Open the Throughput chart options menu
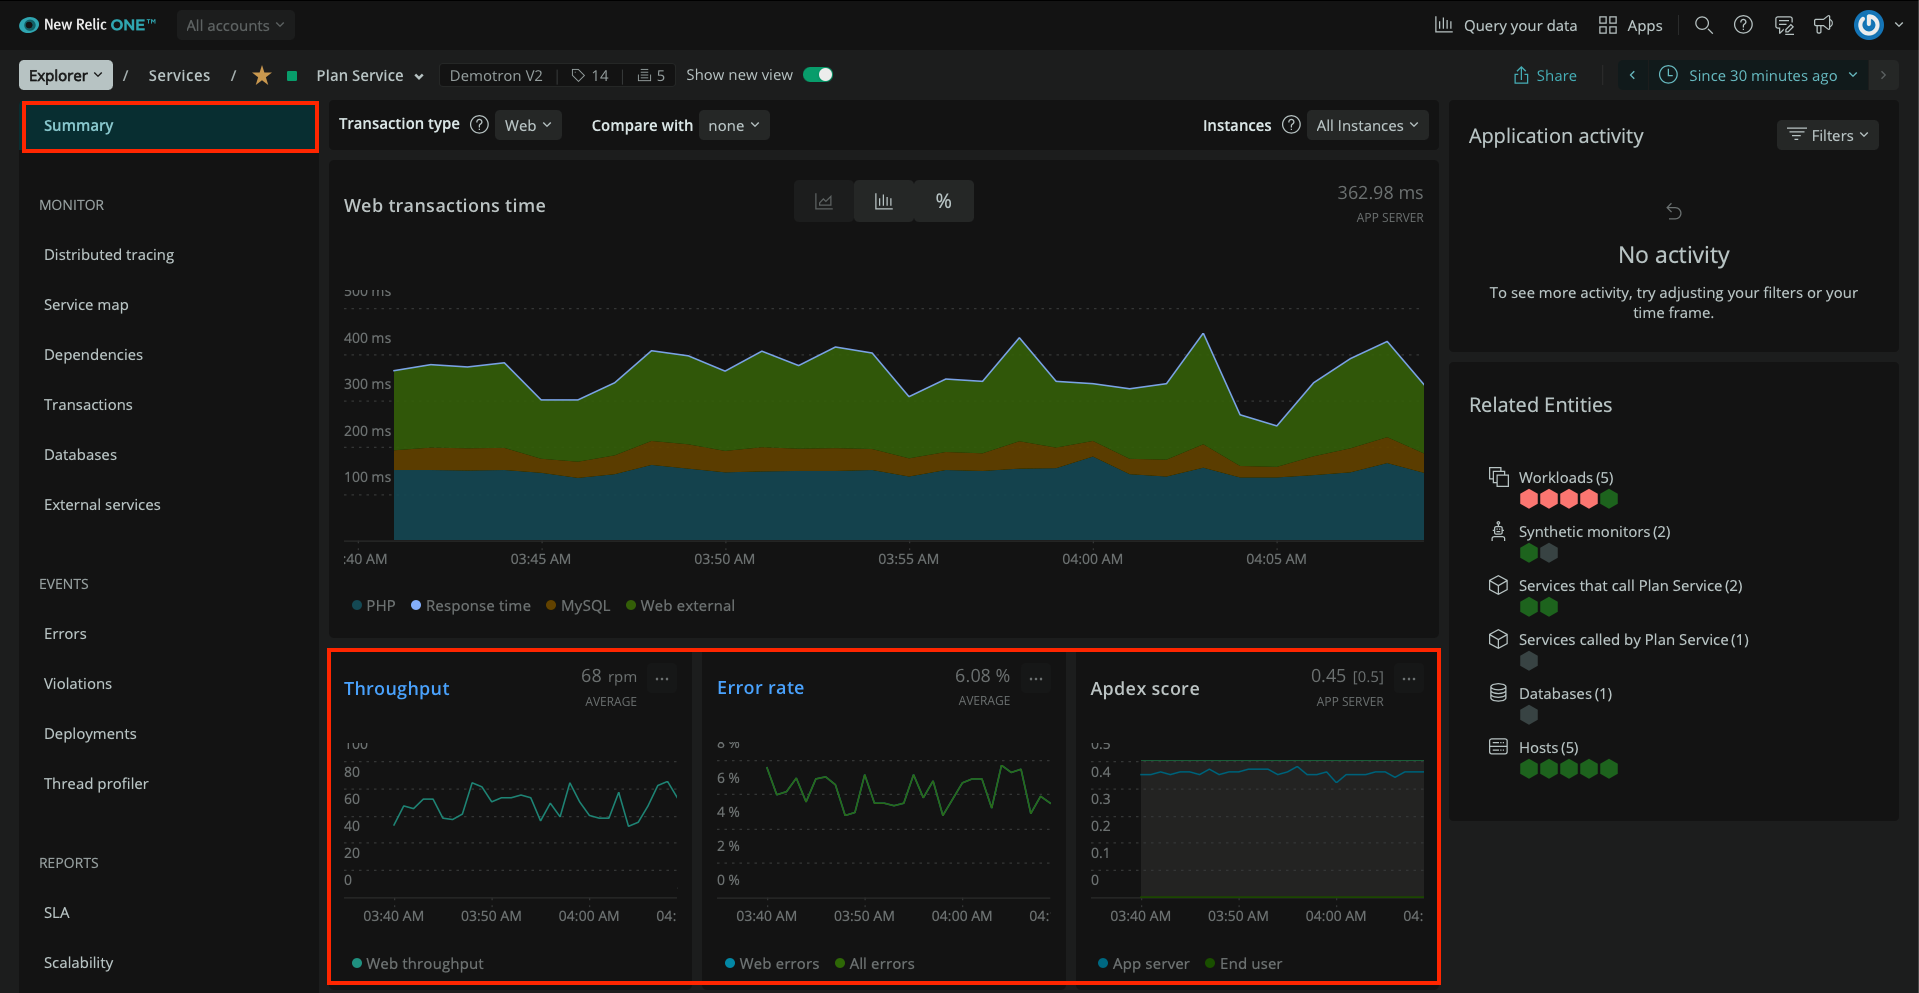 tap(662, 678)
